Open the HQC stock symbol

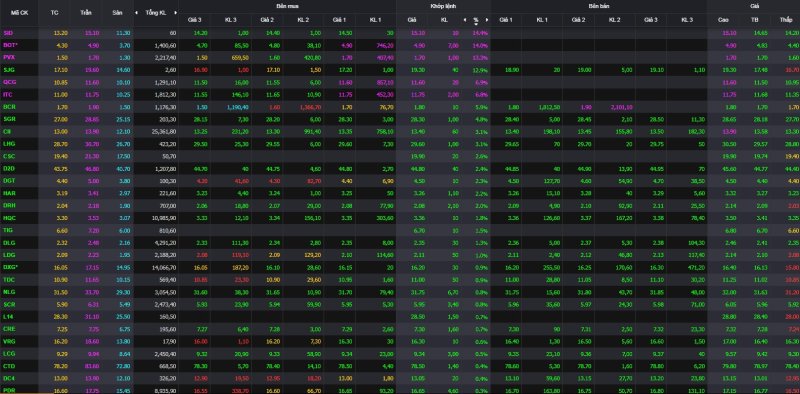9,218
